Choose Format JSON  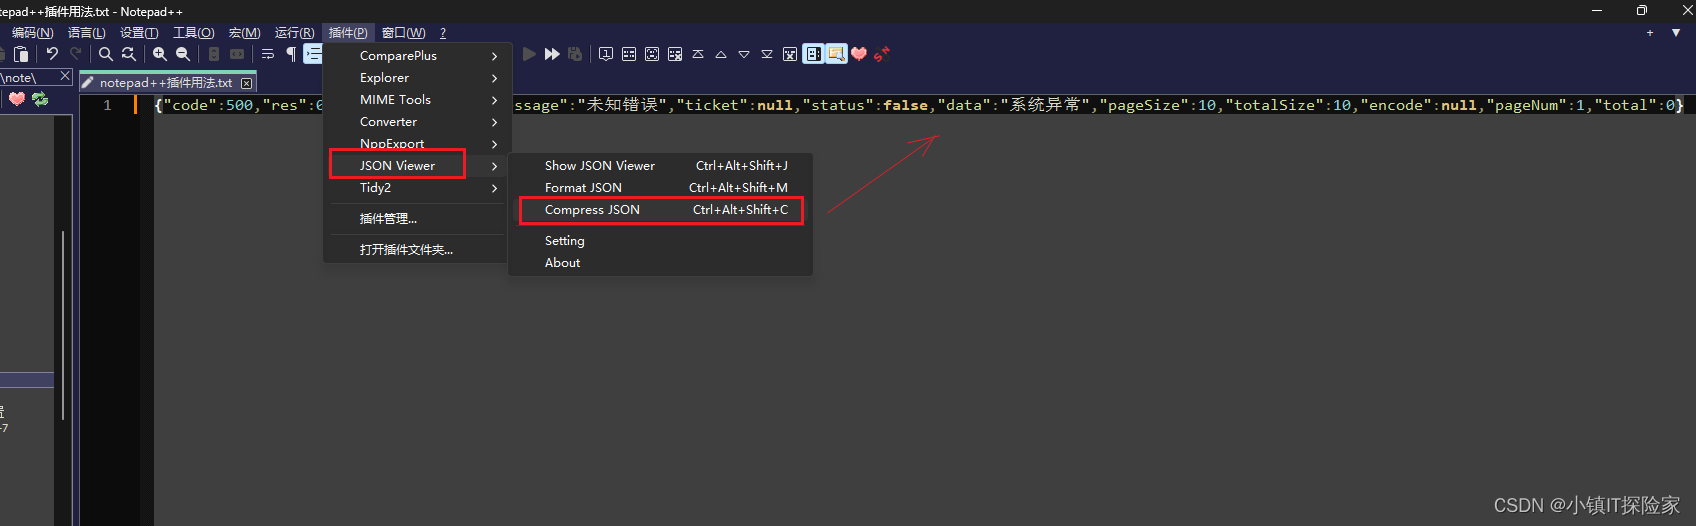[661, 188]
